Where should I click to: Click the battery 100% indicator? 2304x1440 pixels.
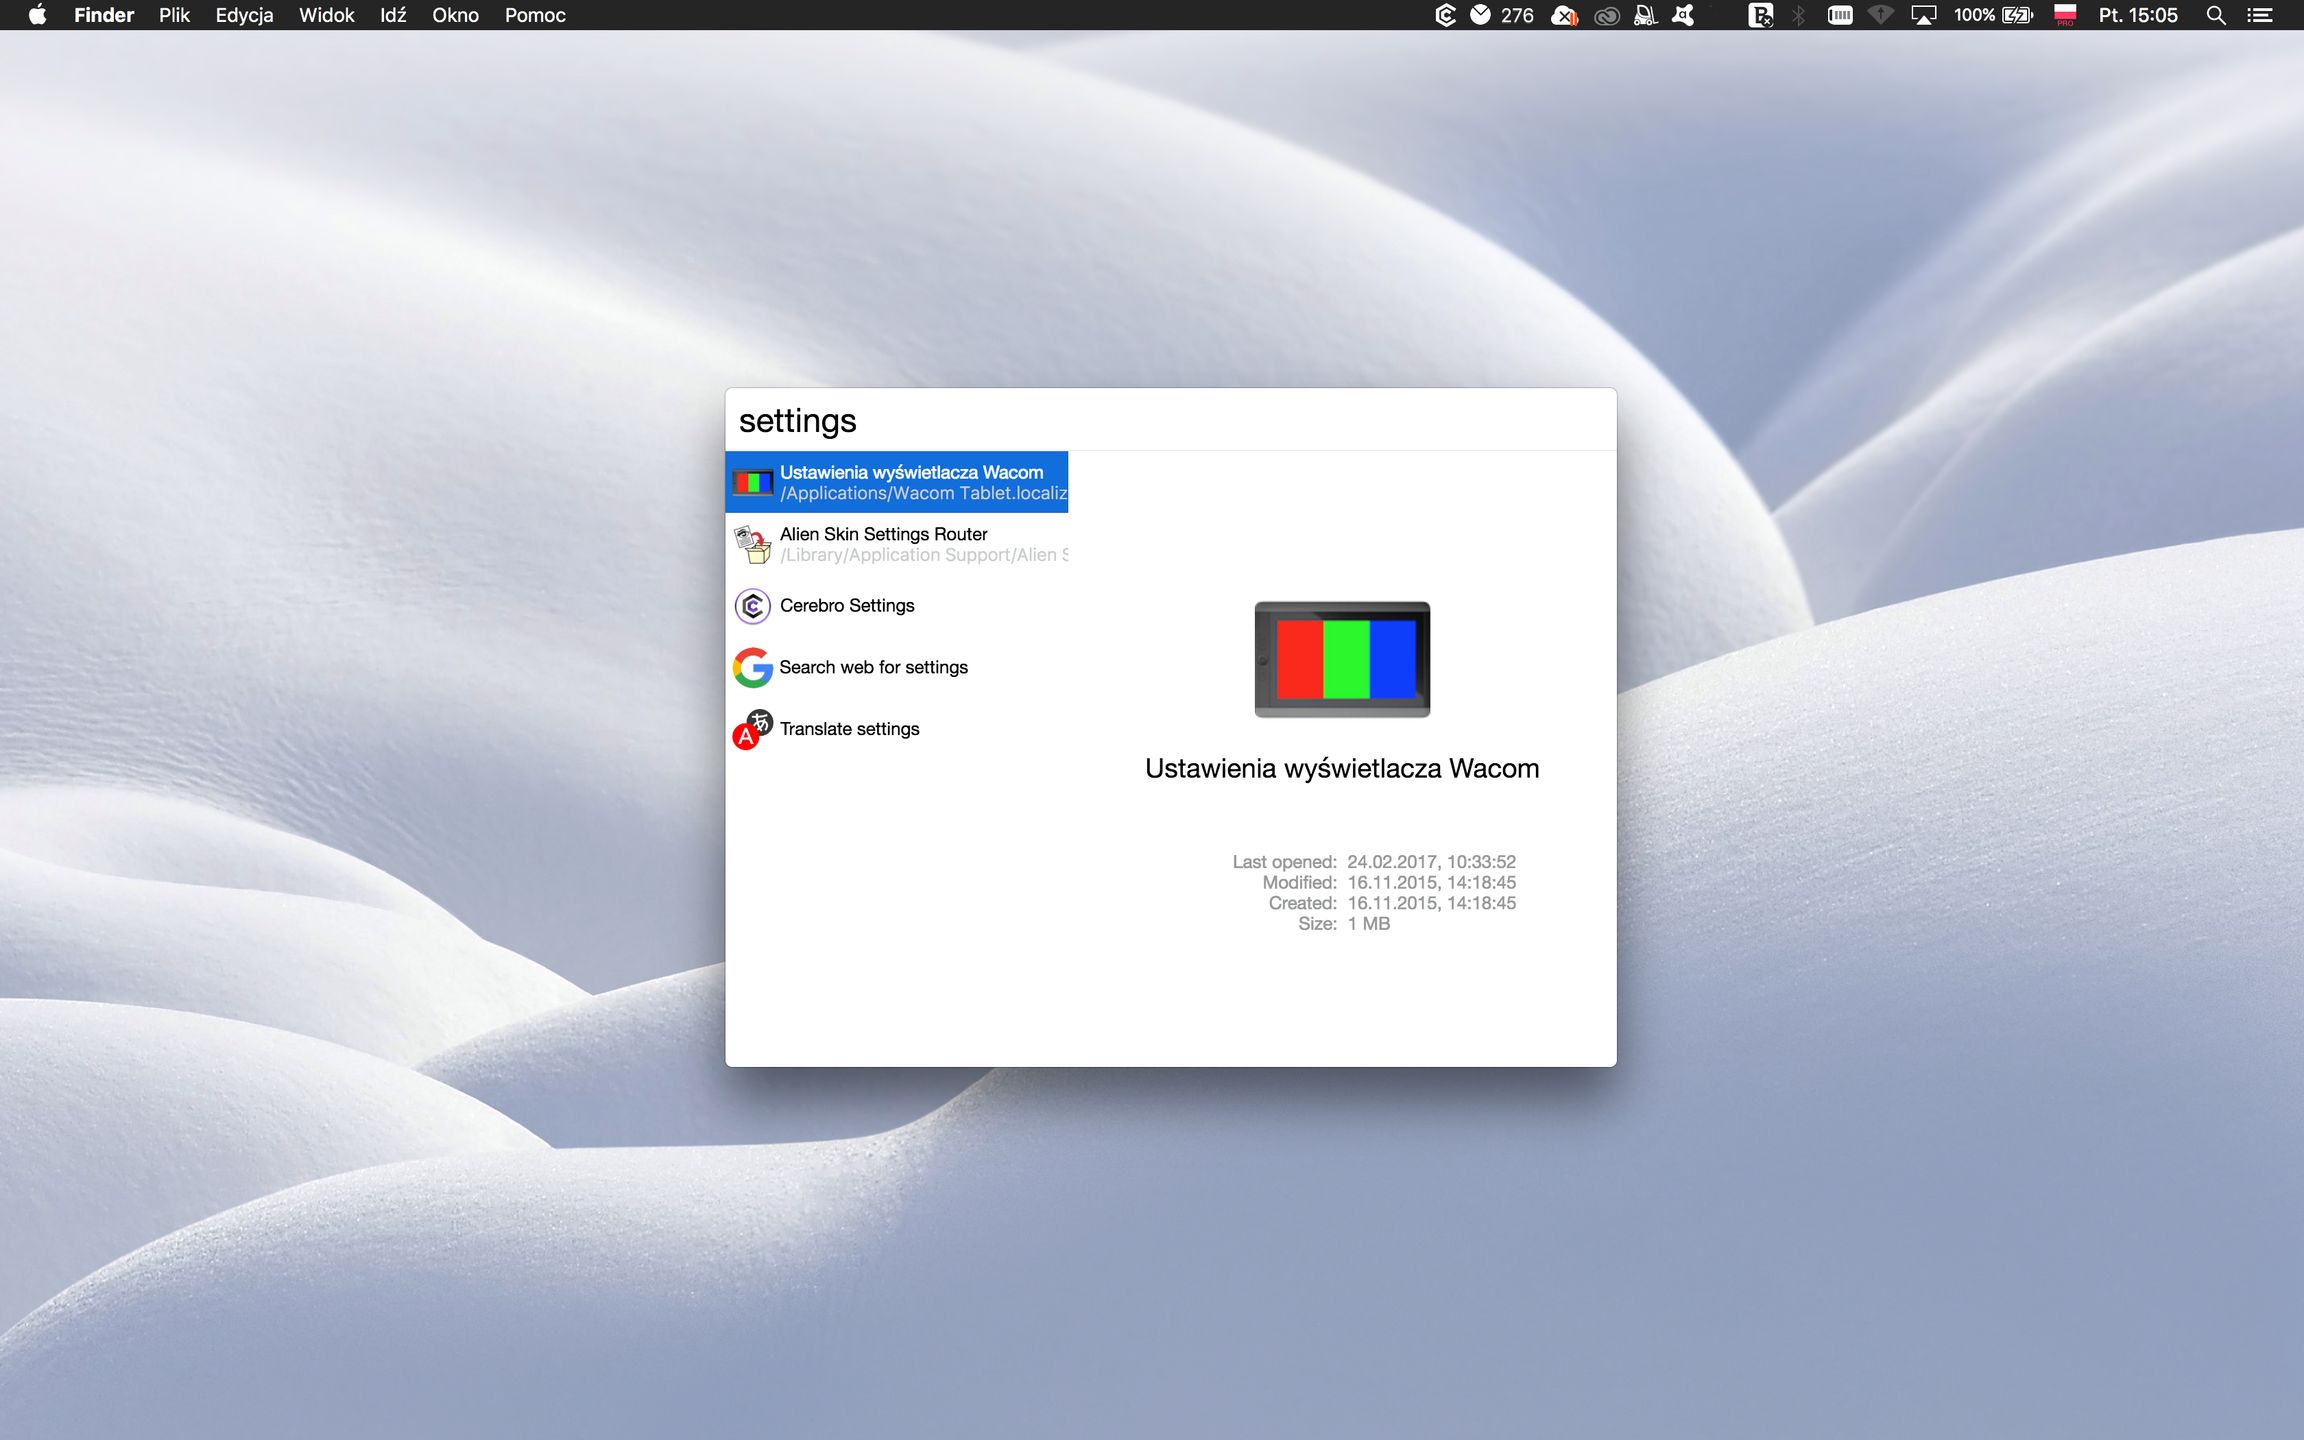coord(1994,15)
